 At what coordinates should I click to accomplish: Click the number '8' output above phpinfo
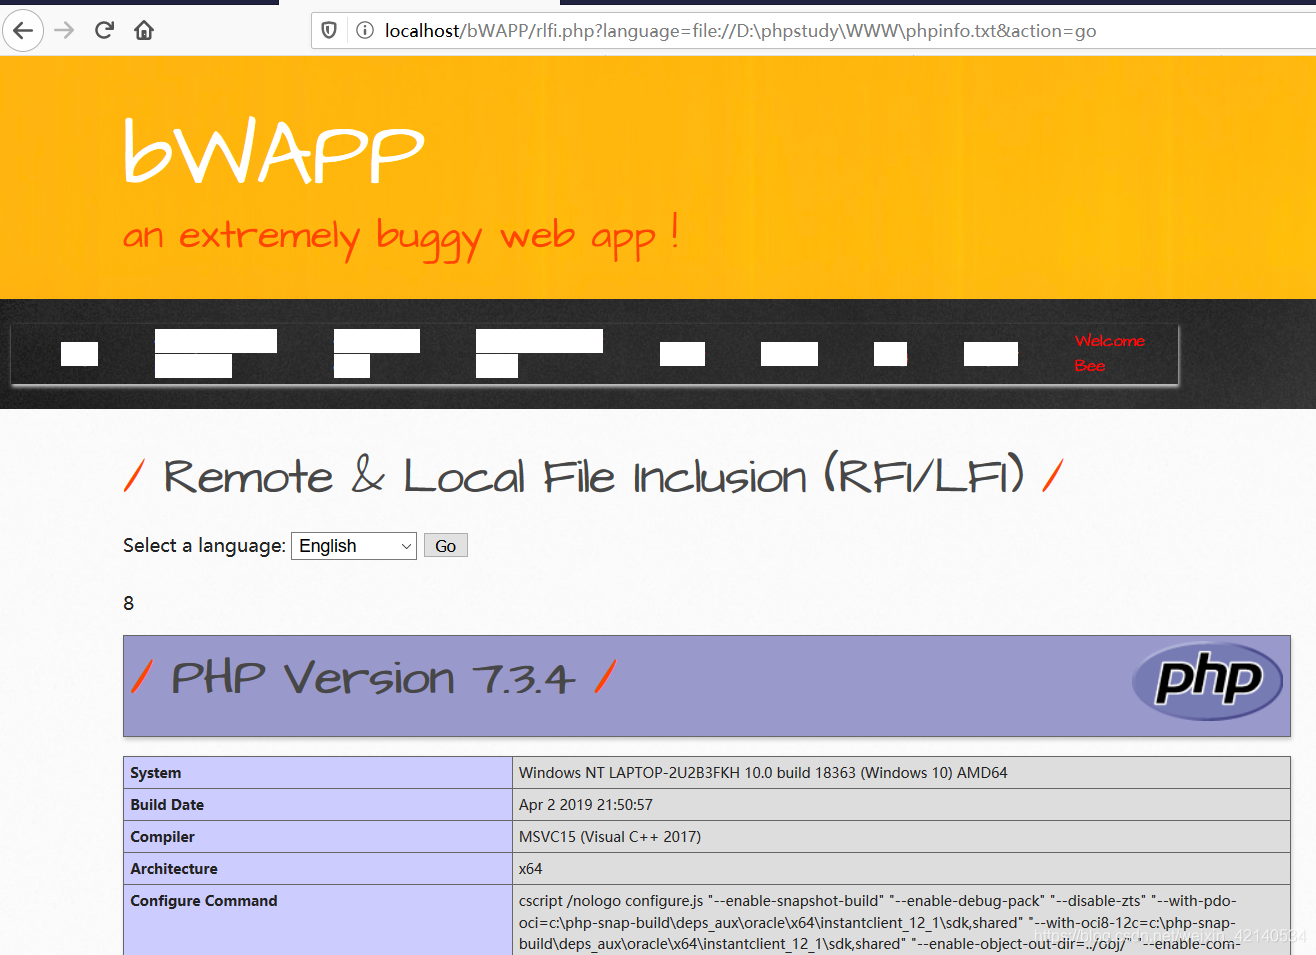(x=128, y=603)
